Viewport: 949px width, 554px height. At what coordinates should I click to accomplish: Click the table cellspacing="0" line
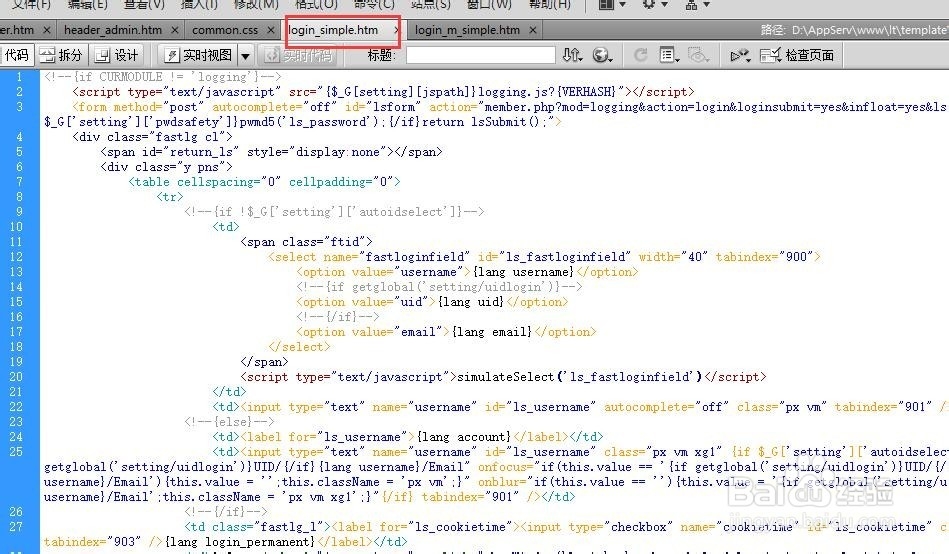[x=264, y=182]
